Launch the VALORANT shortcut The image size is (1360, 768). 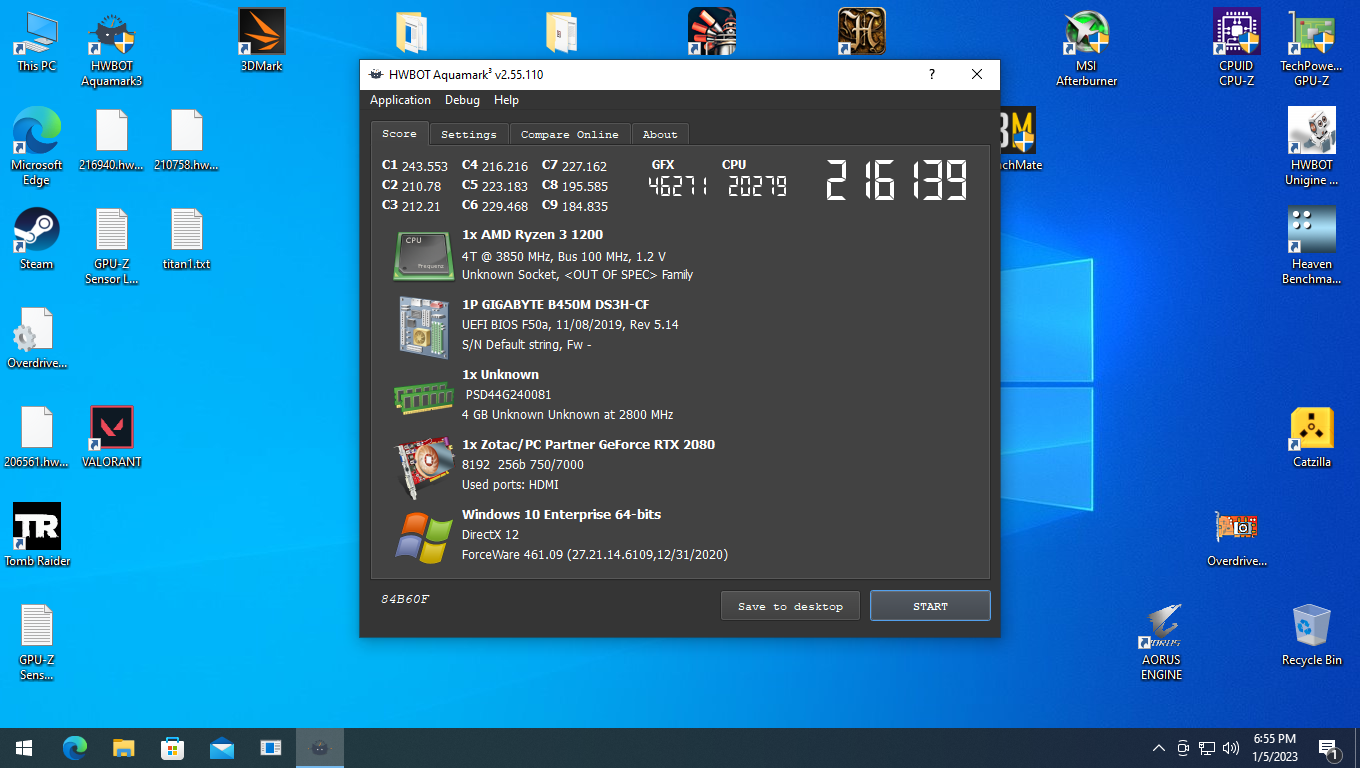112,437
